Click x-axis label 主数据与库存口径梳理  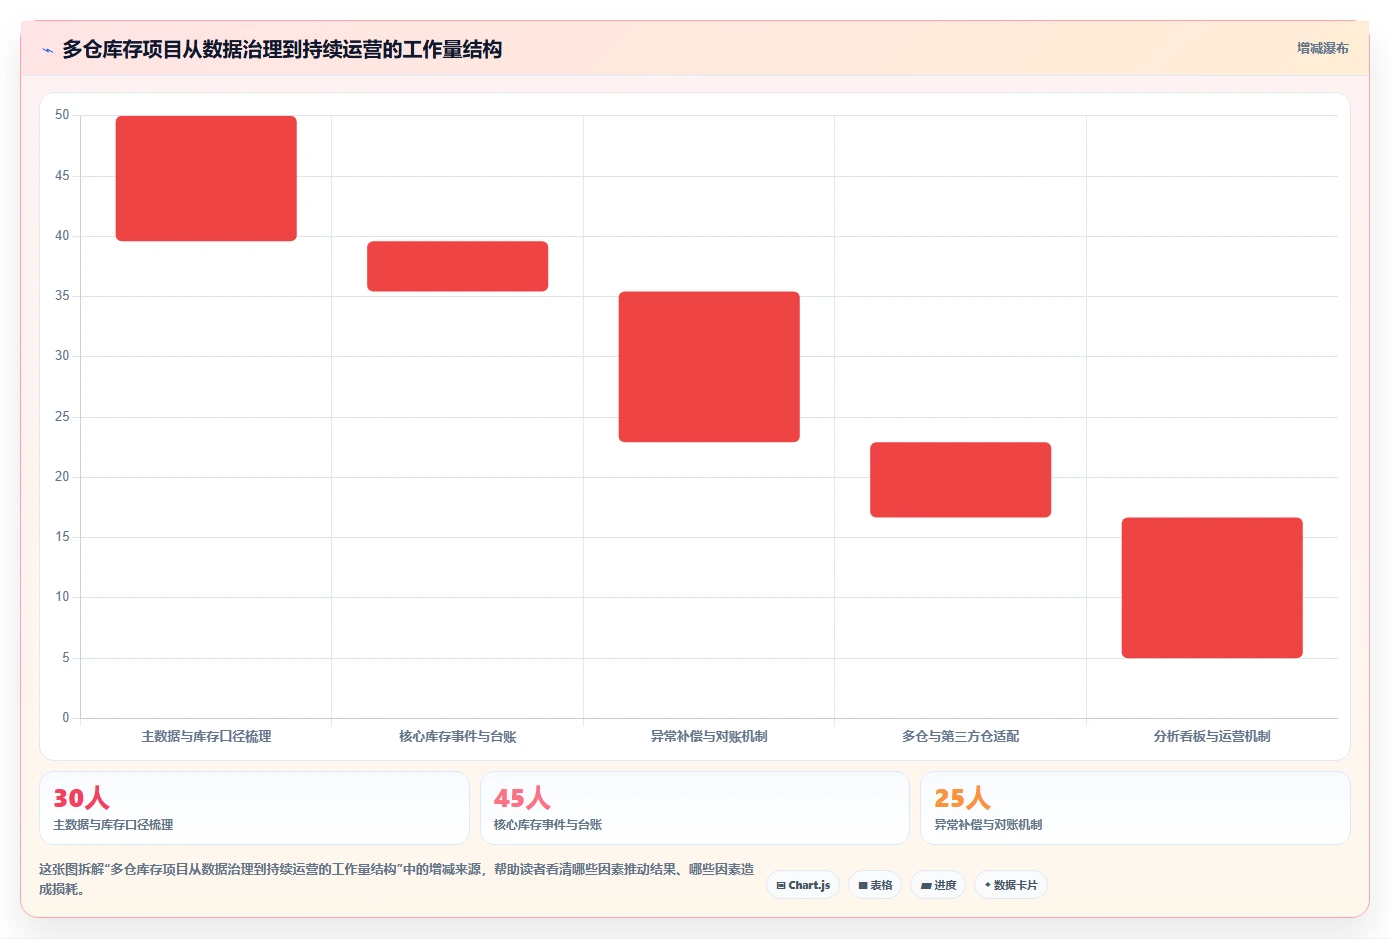pos(206,736)
